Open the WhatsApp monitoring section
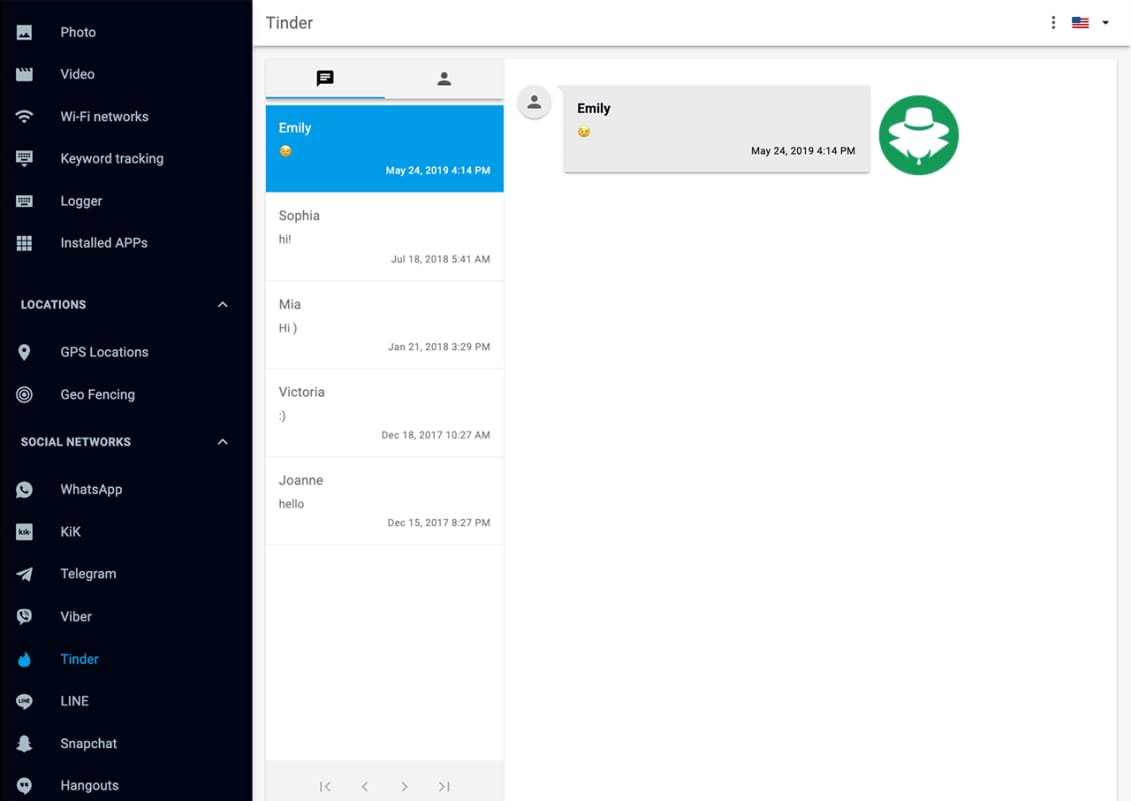This screenshot has height=801, width=1131. point(24,489)
